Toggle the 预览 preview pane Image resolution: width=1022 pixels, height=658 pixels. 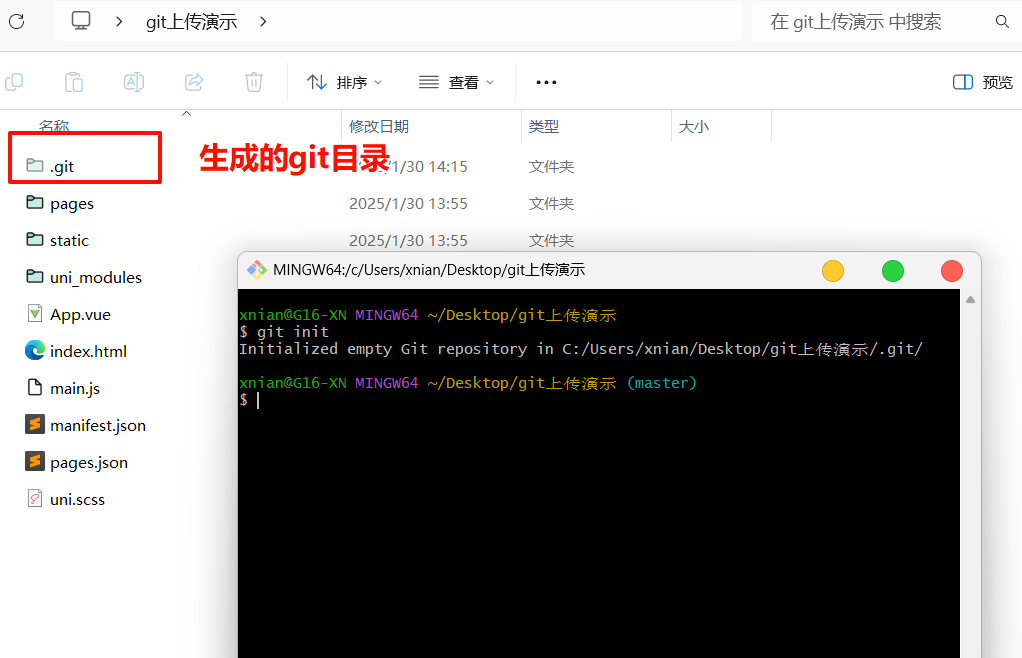tap(981, 82)
